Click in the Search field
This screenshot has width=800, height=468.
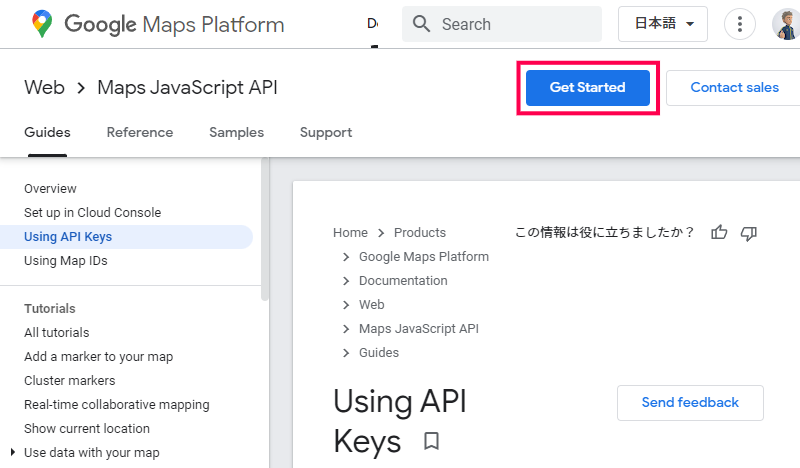[502, 24]
